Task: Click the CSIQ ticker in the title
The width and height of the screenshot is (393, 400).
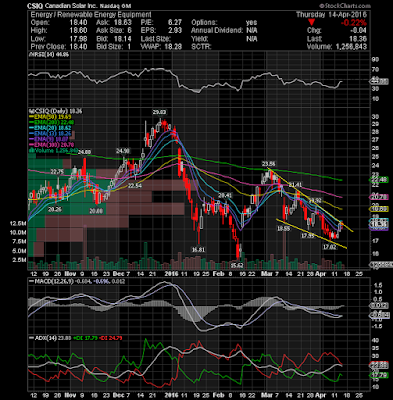Action: pyautogui.click(x=34, y=6)
